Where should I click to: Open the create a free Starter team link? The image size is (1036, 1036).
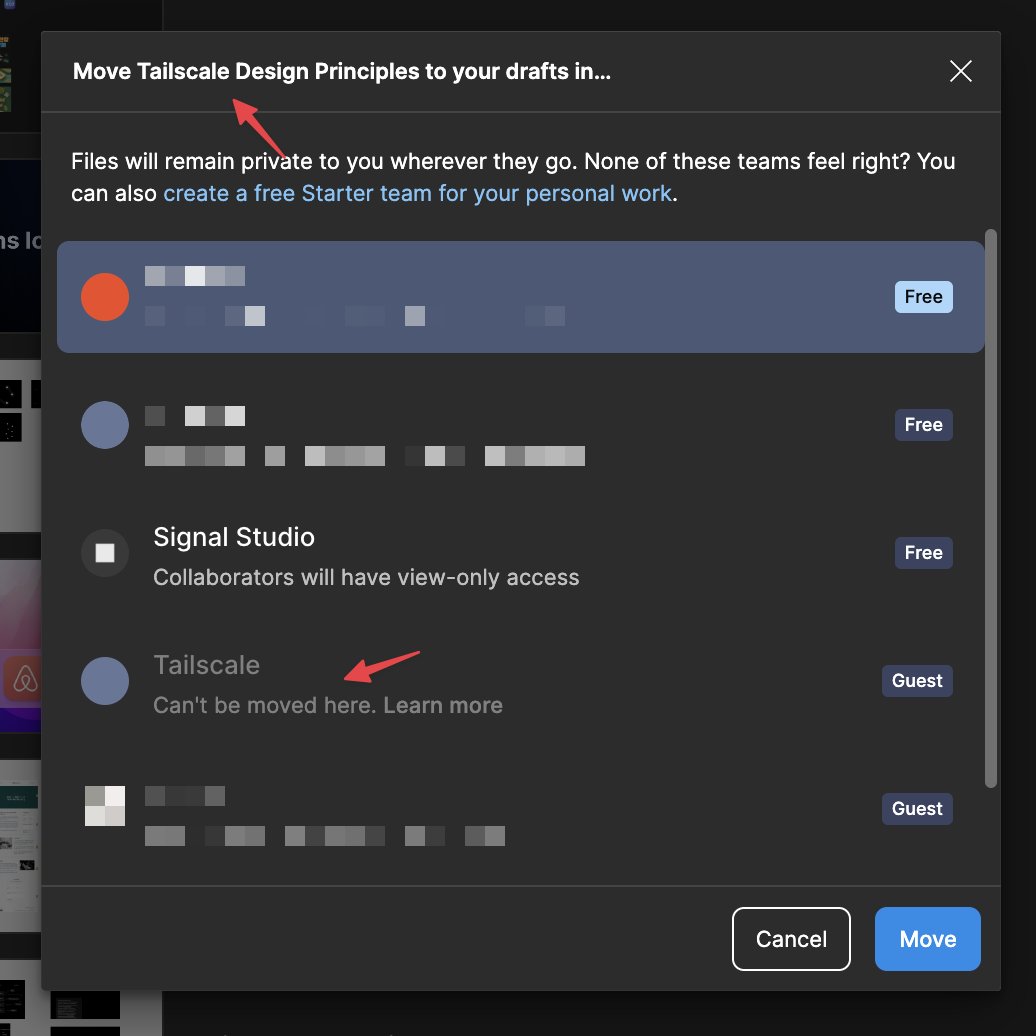pos(418,193)
